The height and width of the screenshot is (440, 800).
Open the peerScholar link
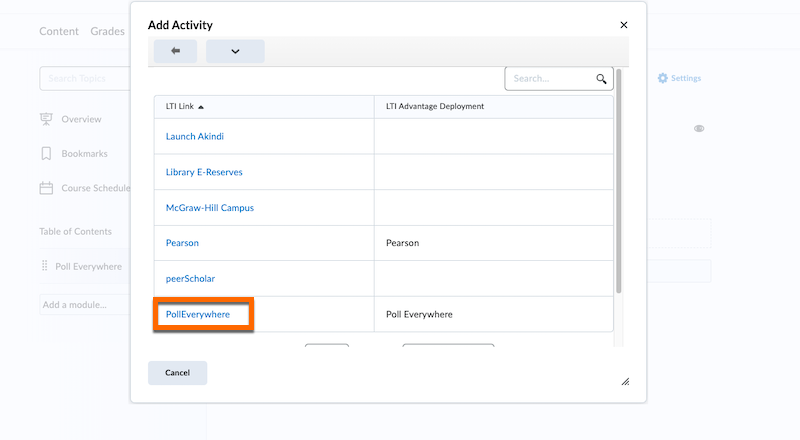(190, 279)
